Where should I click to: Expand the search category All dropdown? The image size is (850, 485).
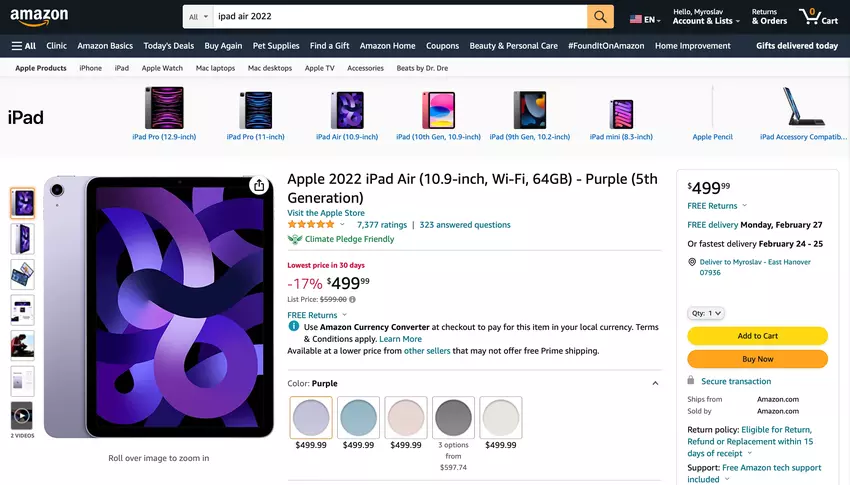199,17
